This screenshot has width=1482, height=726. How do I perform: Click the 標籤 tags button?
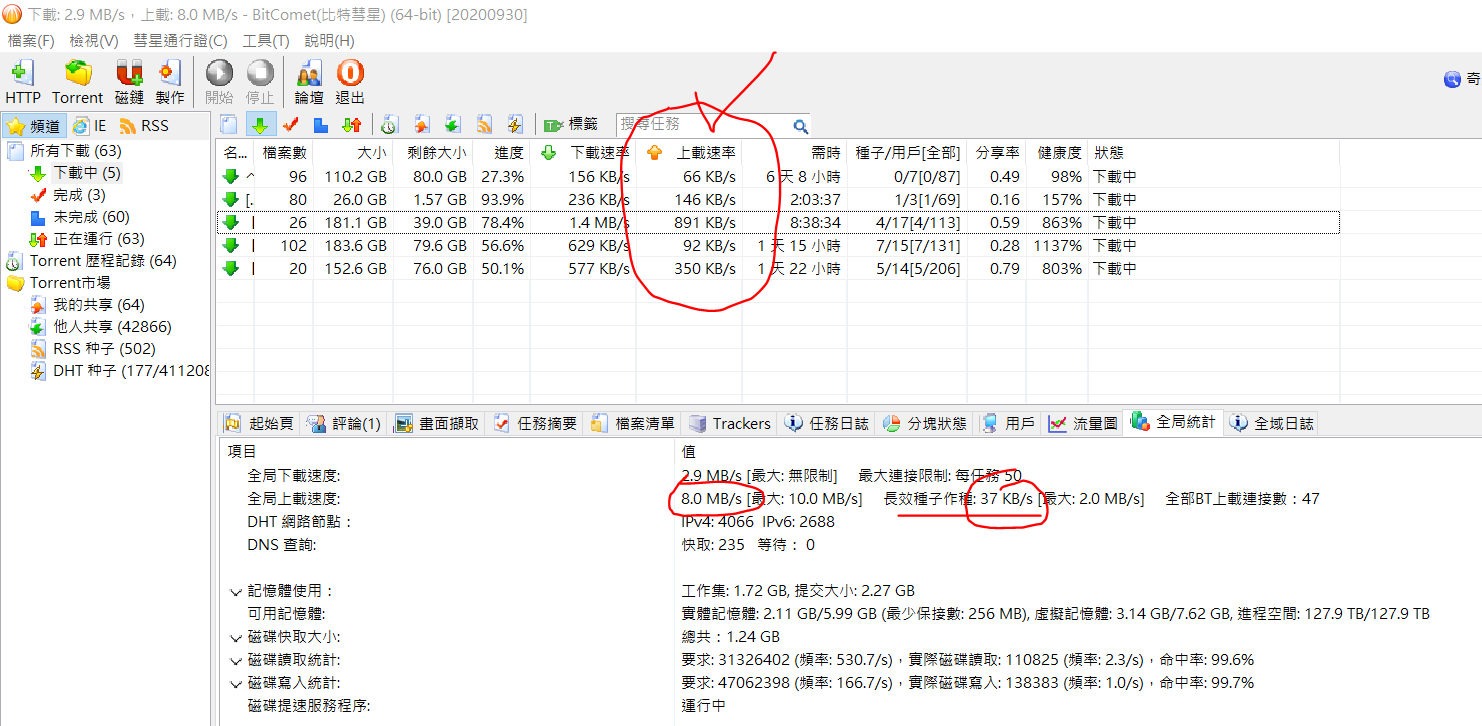(570, 125)
